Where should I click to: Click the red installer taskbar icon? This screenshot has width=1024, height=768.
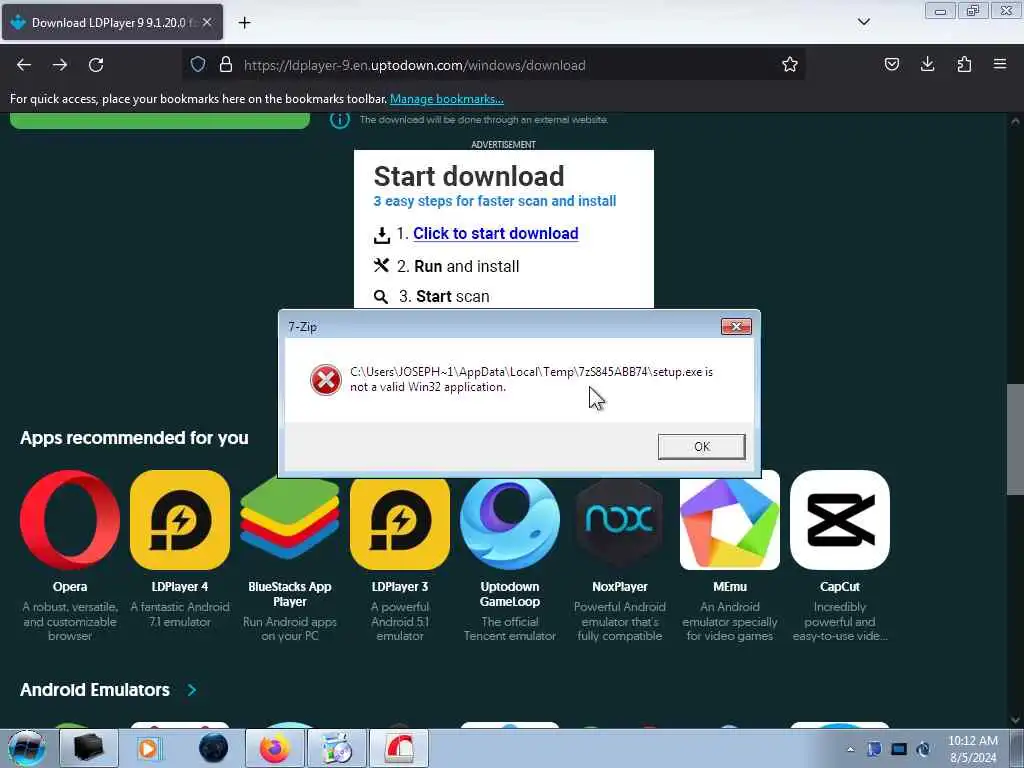(399, 748)
